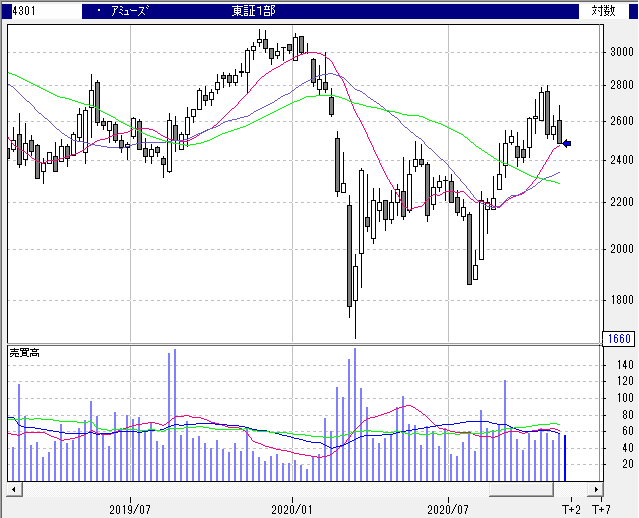Click the 2020/01 date axis label
This screenshot has height=518, width=639.
tap(292, 509)
